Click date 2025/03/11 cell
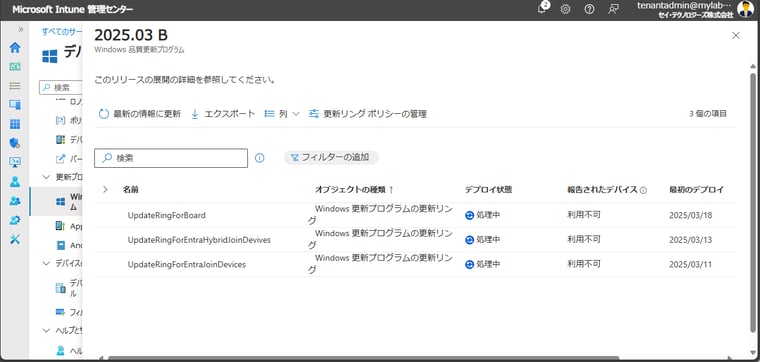This screenshot has width=760, height=362. coord(691,265)
